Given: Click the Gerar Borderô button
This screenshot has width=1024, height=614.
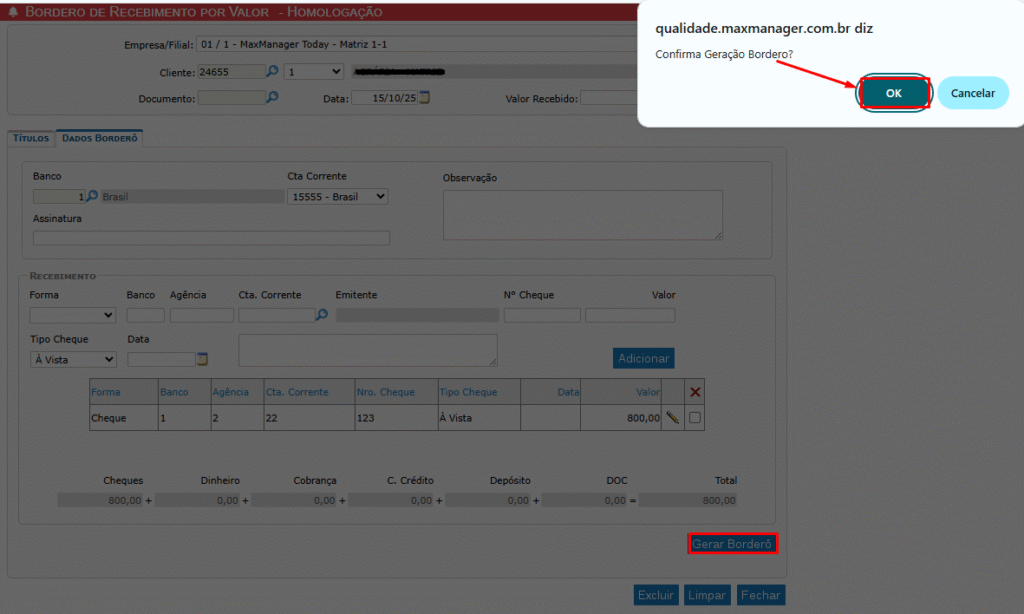Looking at the screenshot, I should 733,544.
